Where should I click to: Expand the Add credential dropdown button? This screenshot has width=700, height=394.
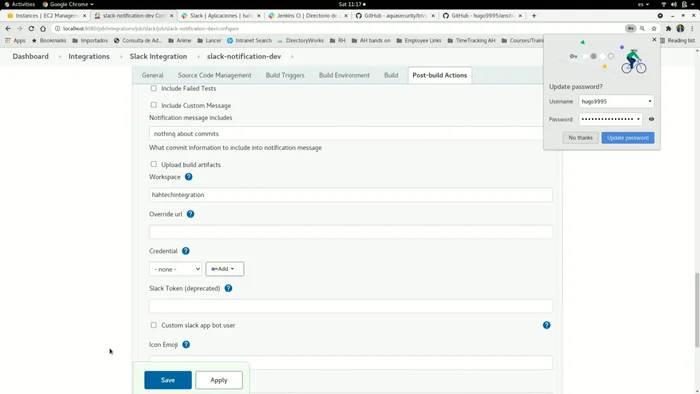click(225, 269)
